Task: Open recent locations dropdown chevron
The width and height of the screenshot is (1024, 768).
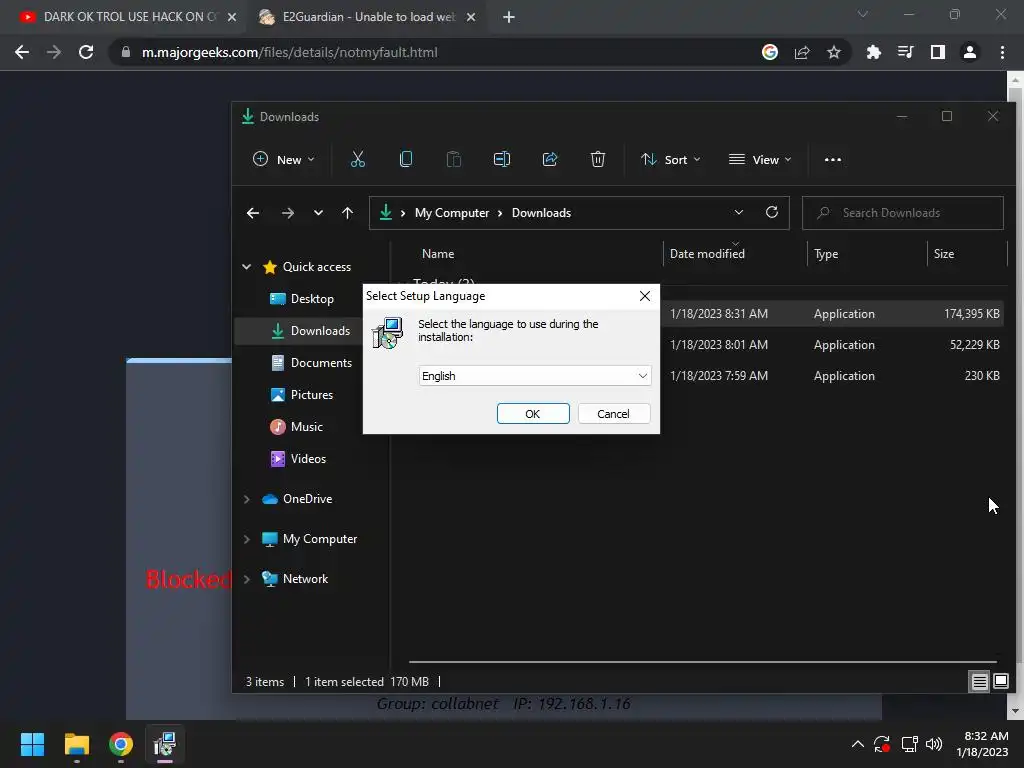Action: tap(318, 213)
